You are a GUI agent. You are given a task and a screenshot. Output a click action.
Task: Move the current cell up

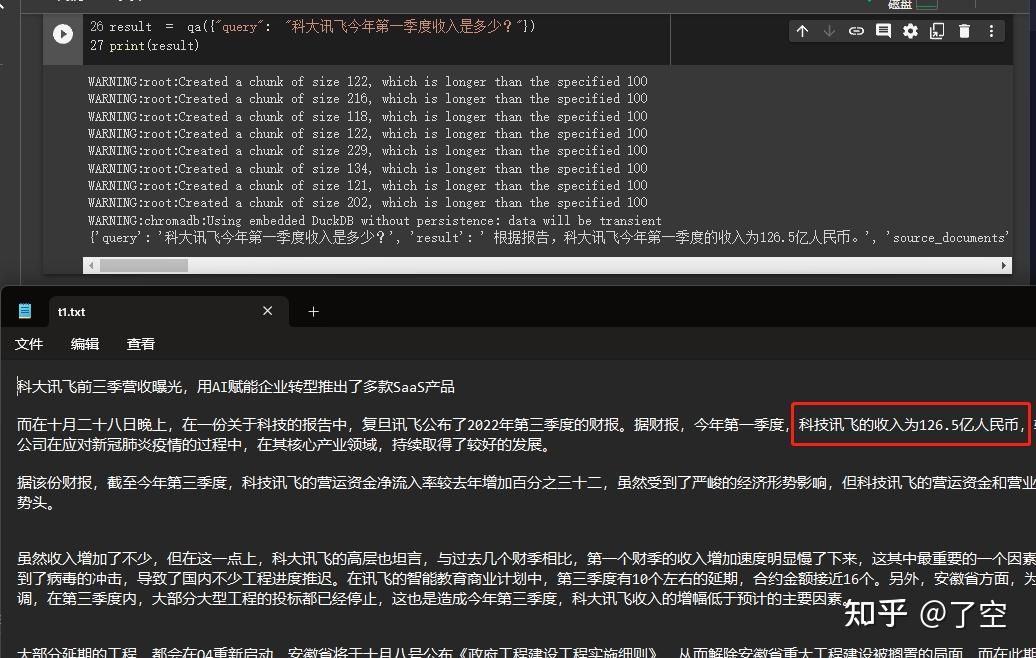coord(803,31)
